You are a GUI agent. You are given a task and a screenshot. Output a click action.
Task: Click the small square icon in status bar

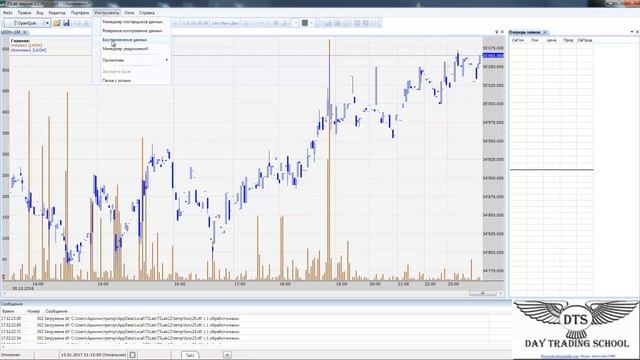tap(132, 355)
